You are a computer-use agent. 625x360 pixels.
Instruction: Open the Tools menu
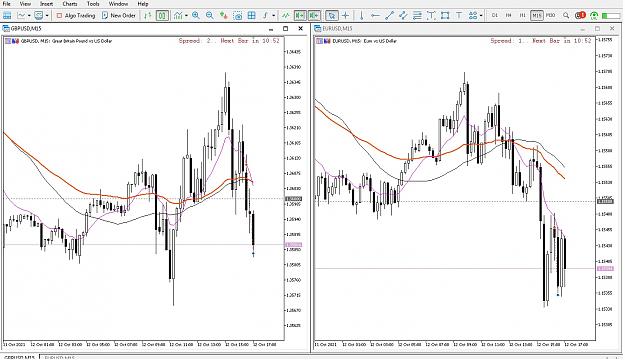pyautogui.click(x=93, y=4)
